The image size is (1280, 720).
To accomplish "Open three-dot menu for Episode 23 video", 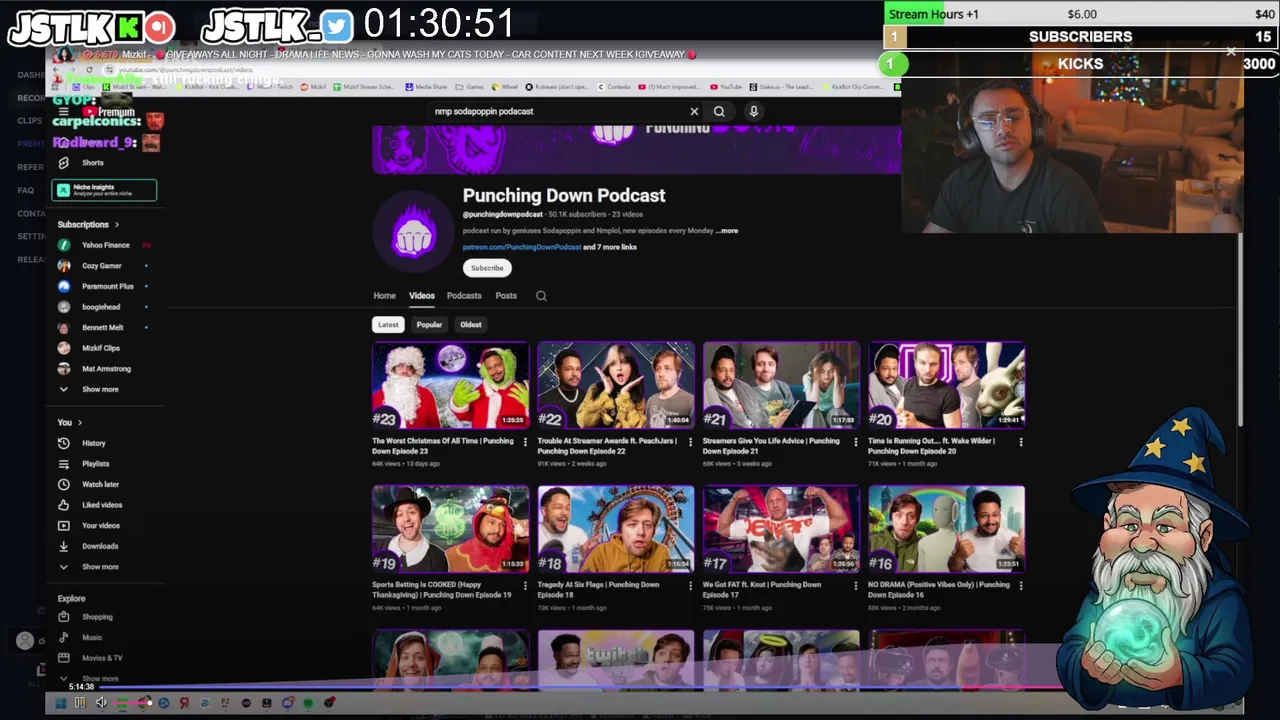I will 525,442.
